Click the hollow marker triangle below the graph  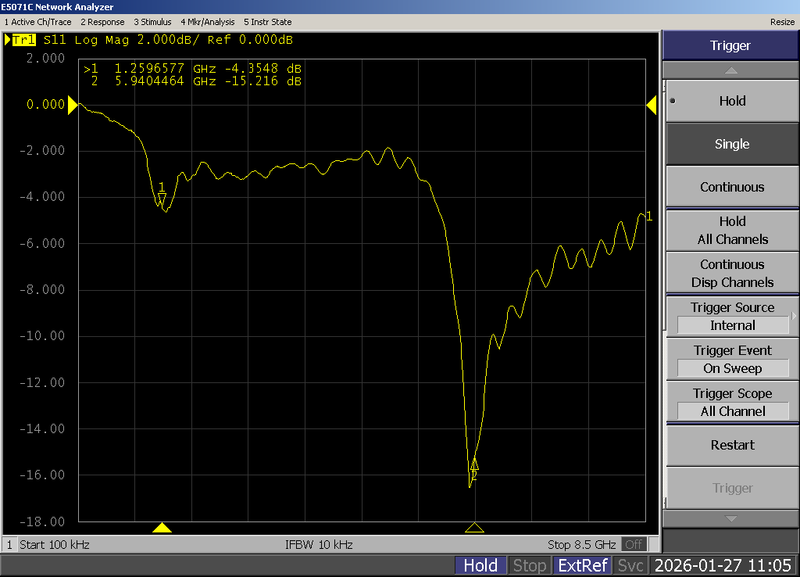click(474, 522)
